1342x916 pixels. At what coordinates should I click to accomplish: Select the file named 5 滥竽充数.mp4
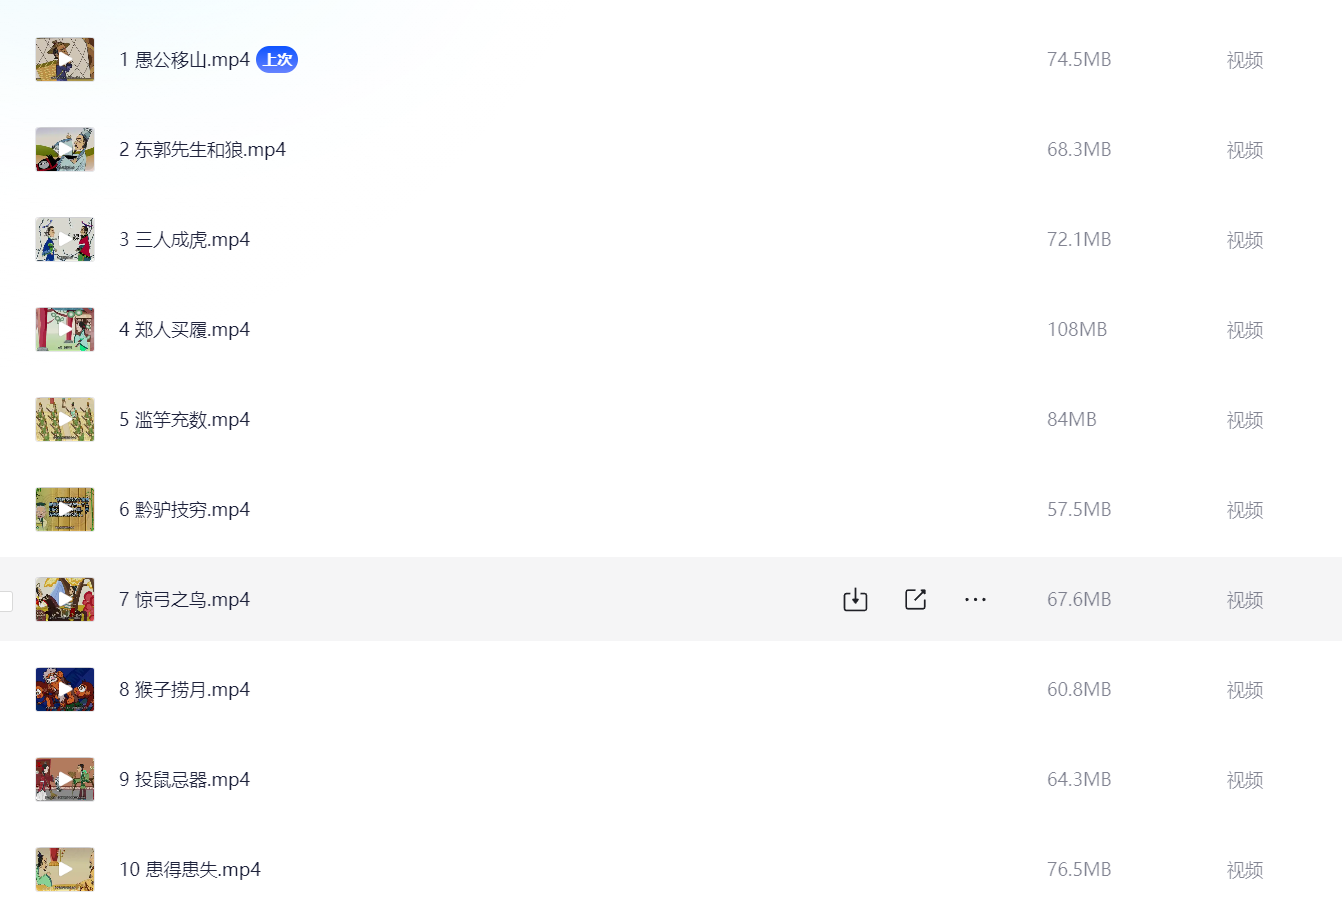point(184,420)
